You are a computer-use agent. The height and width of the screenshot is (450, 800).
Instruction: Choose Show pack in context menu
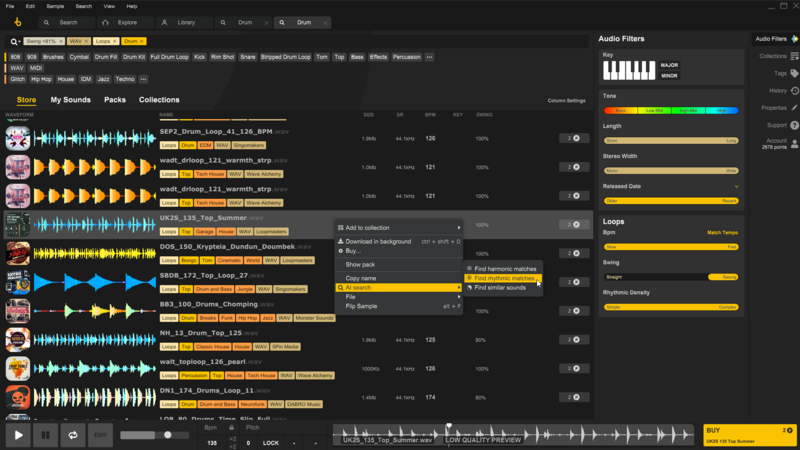coord(398,264)
